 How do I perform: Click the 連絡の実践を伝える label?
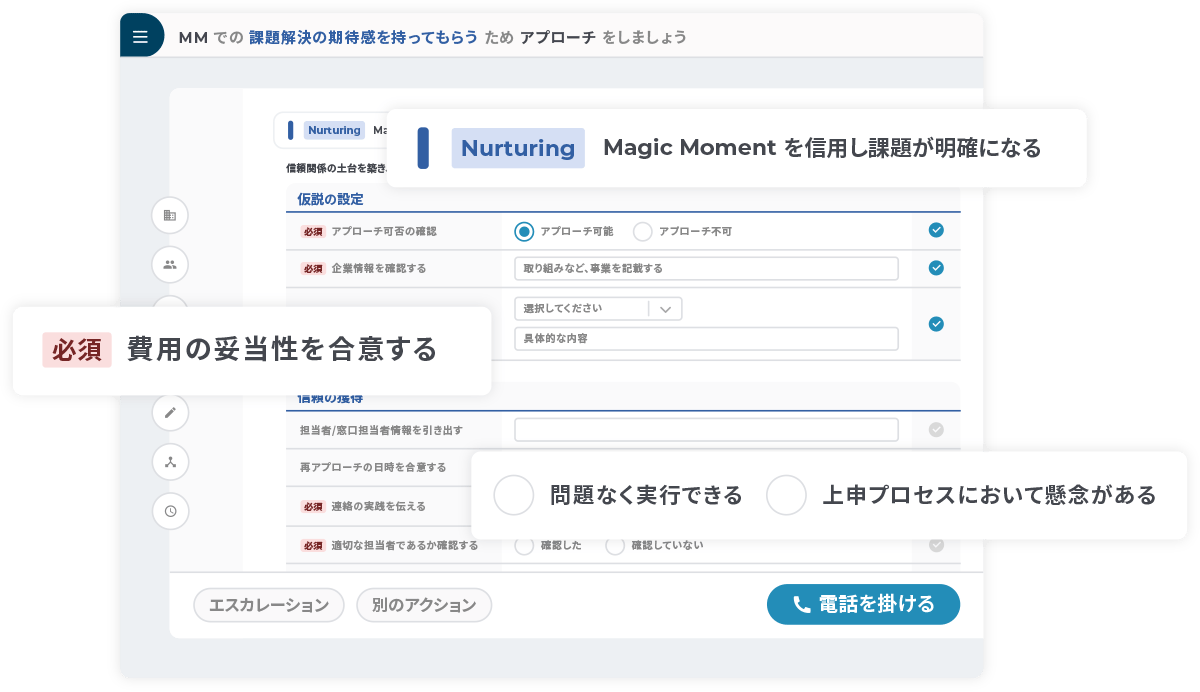pyautogui.click(x=378, y=506)
